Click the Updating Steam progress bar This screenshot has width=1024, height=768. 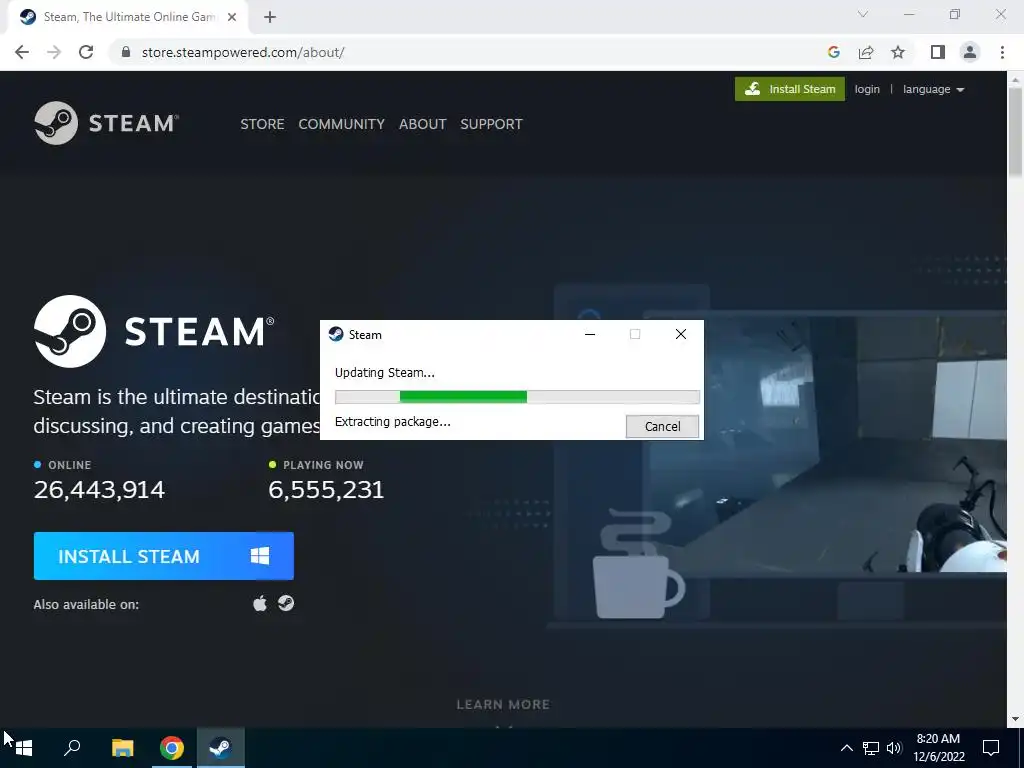point(517,396)
